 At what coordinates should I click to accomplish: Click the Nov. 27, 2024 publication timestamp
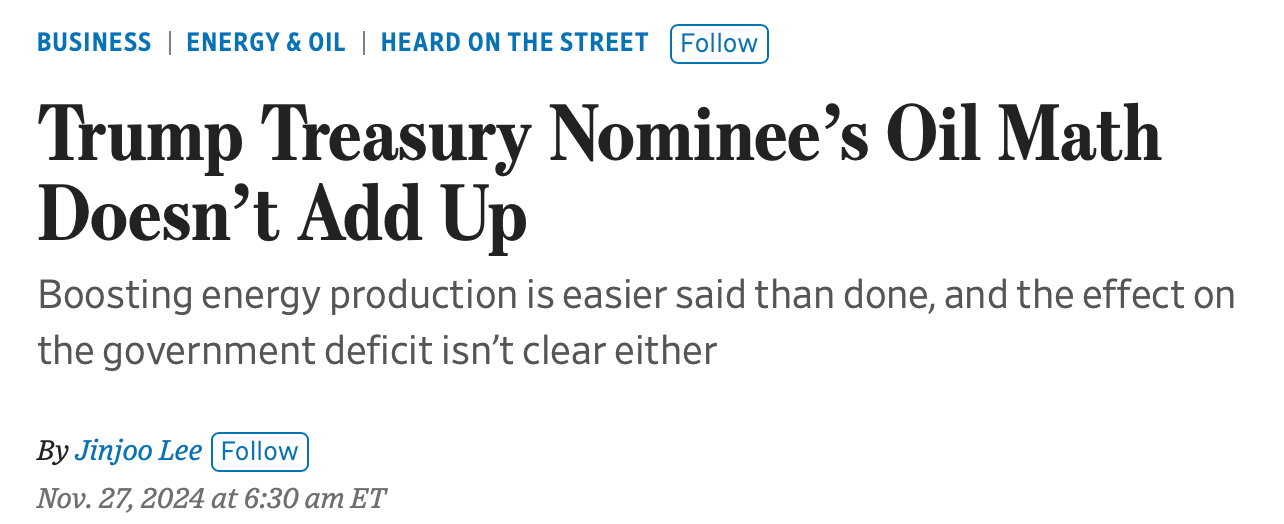pyautogui.click(x=211, y=498)
